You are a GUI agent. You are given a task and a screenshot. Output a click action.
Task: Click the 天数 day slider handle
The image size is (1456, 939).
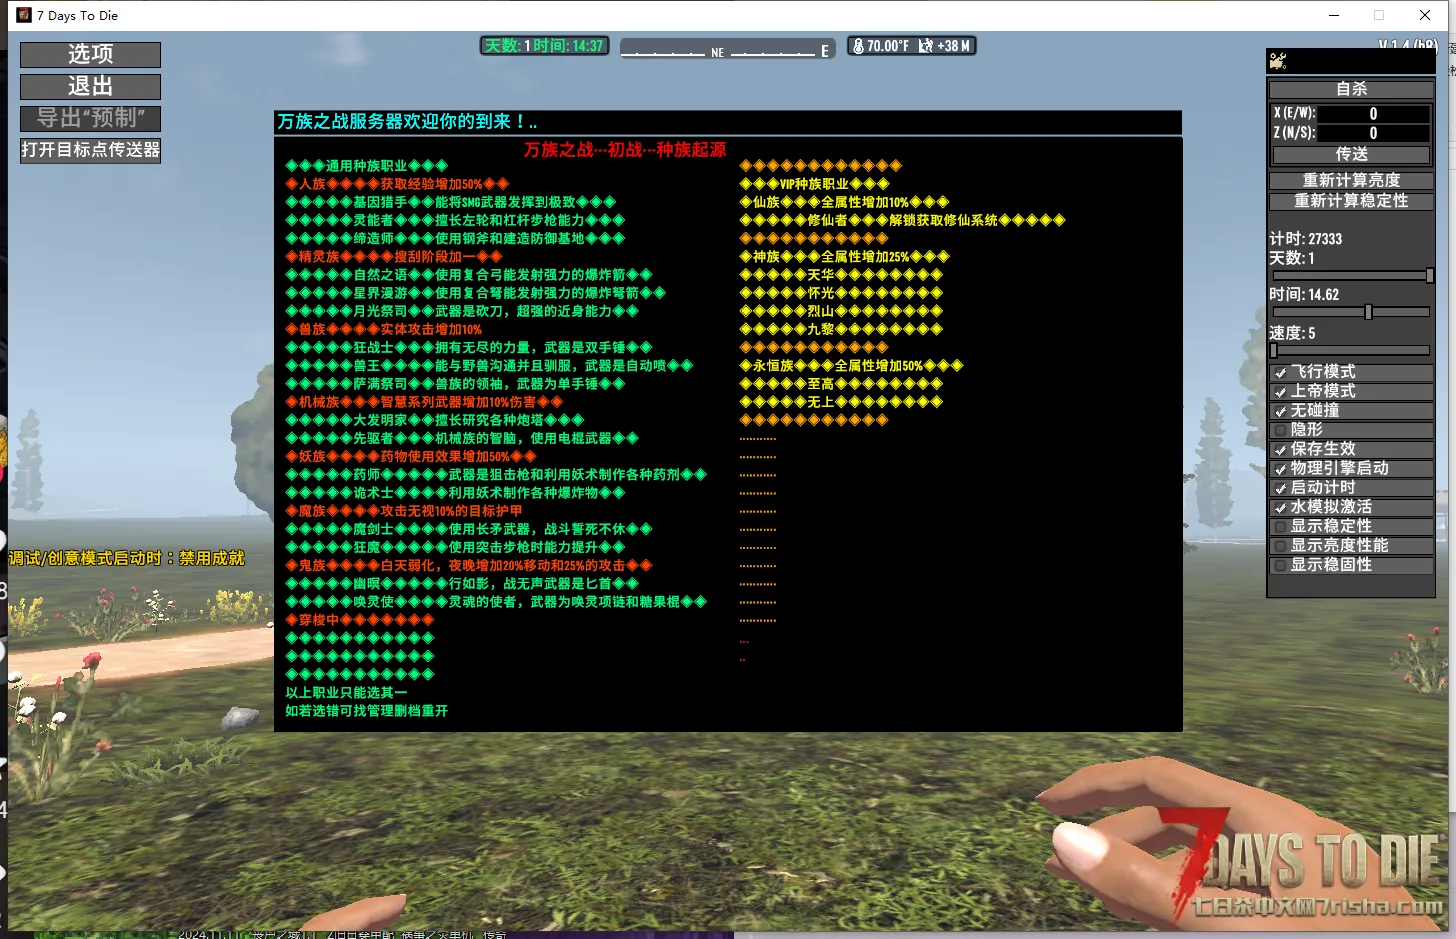pos(1429,275)
